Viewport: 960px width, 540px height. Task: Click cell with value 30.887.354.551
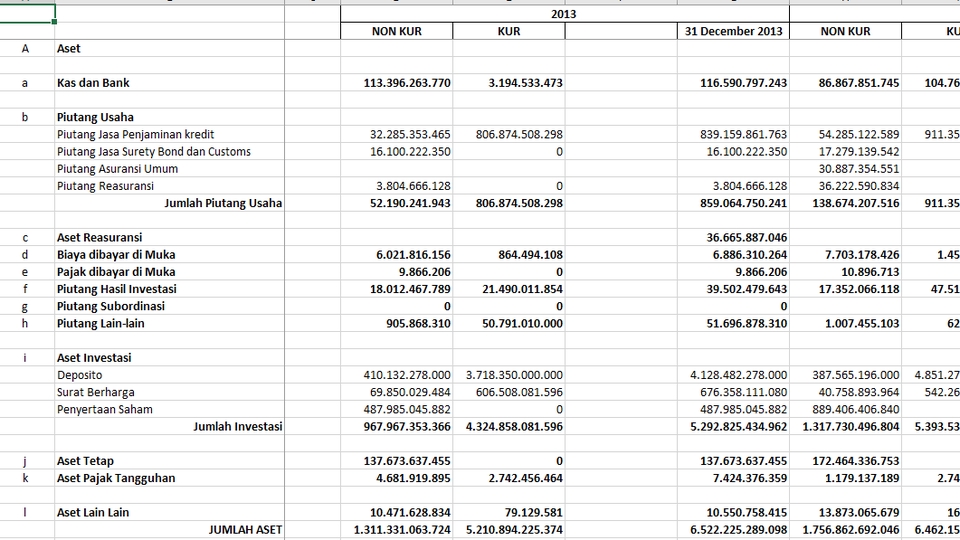(846, 168)
